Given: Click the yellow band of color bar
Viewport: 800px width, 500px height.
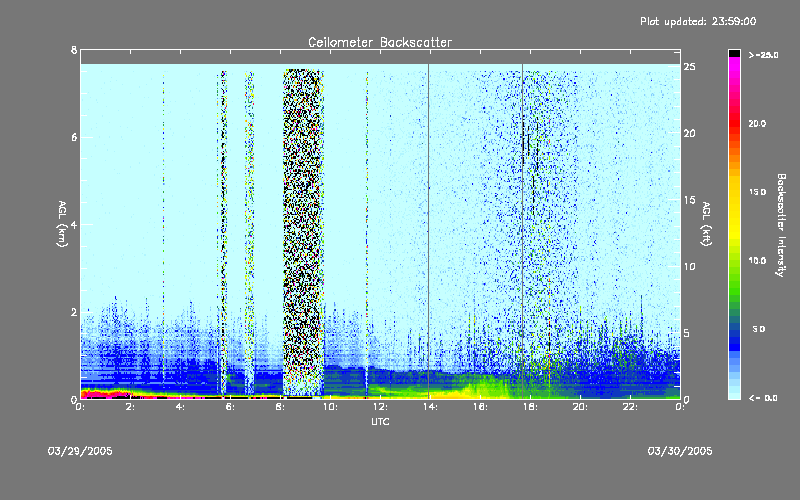Looking at the screenshot, I should (x=734, y=209).
